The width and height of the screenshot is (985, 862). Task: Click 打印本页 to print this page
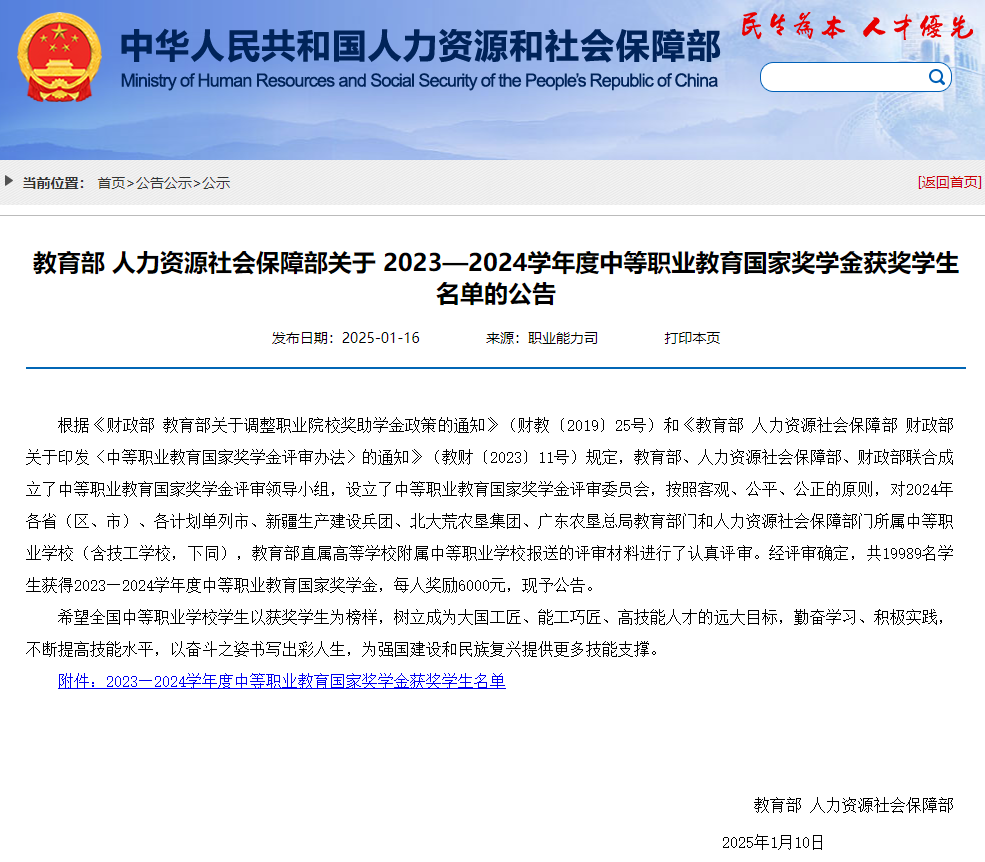coord(691,337)
